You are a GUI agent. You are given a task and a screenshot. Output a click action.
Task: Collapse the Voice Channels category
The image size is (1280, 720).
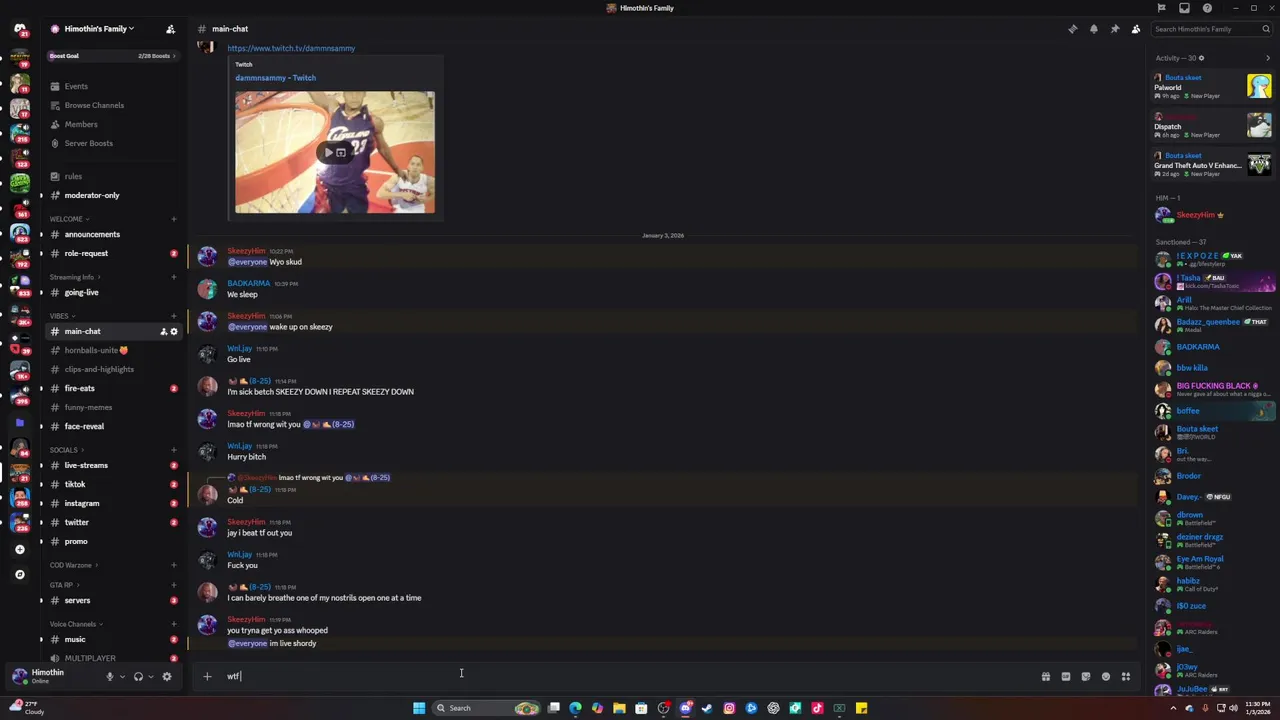click(77, 624)
